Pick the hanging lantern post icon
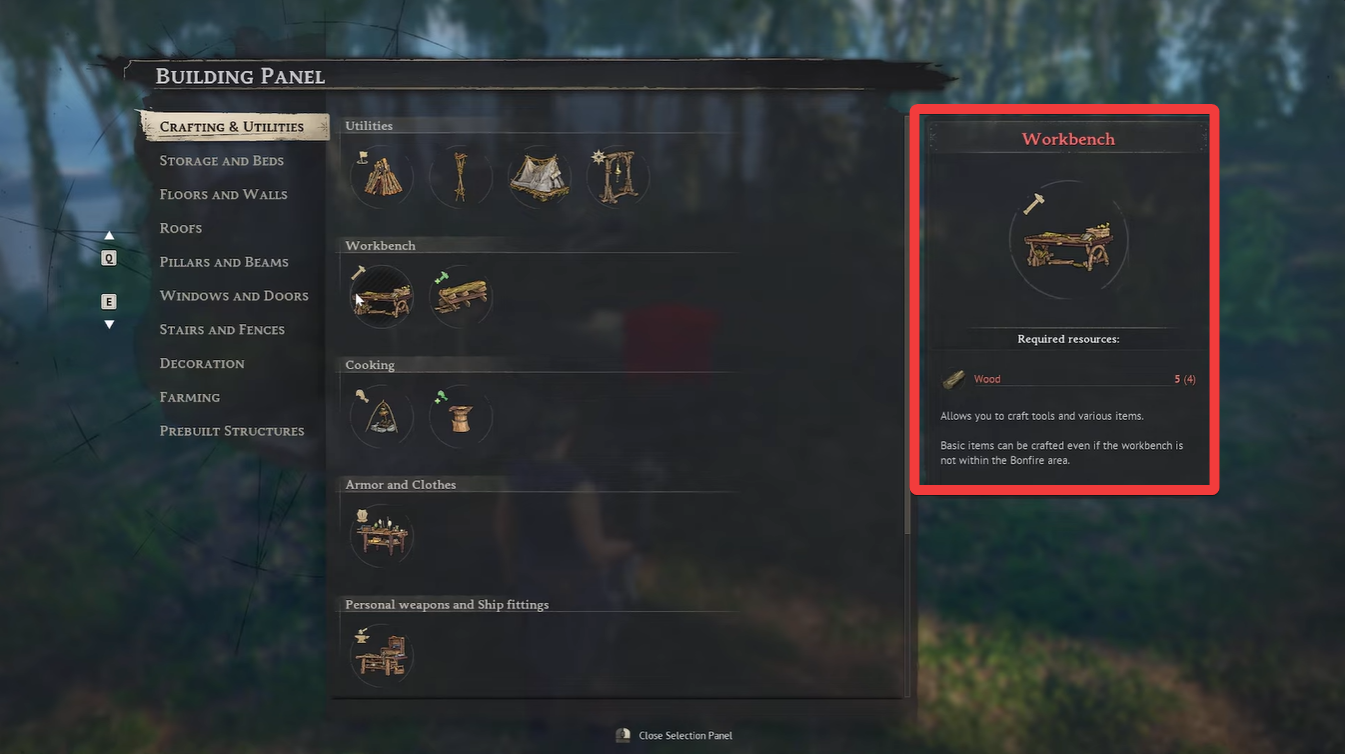 coord(619,177)
